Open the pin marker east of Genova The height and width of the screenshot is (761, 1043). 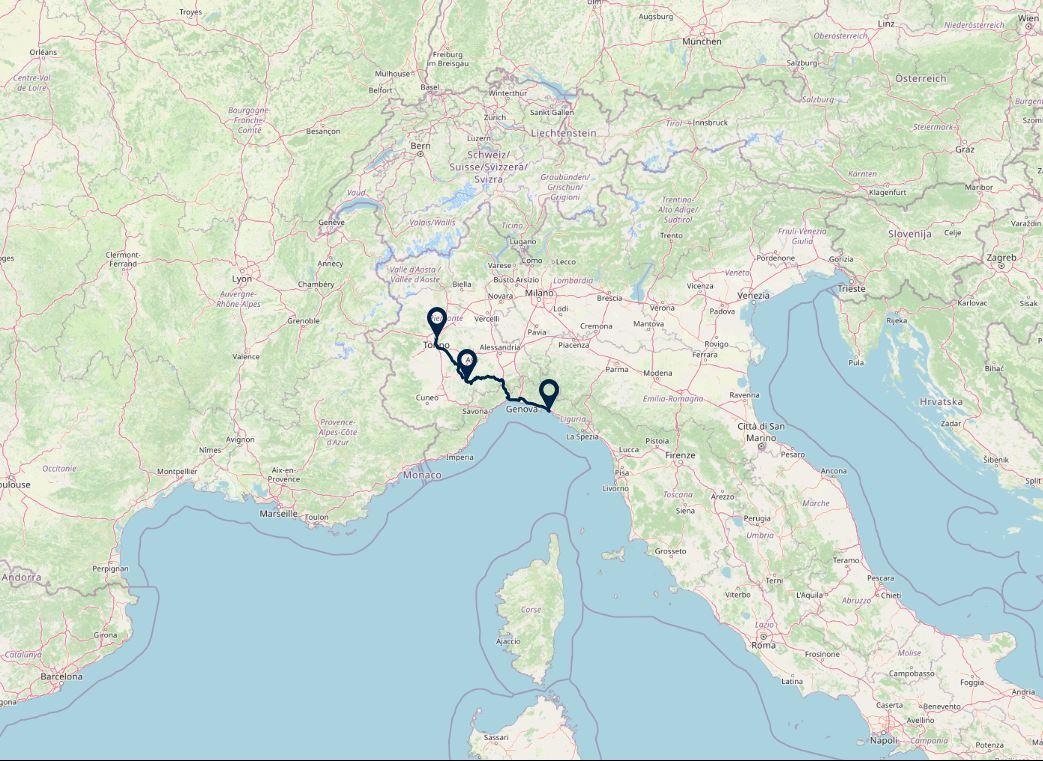pyautogui.click(x=549, y=392)
